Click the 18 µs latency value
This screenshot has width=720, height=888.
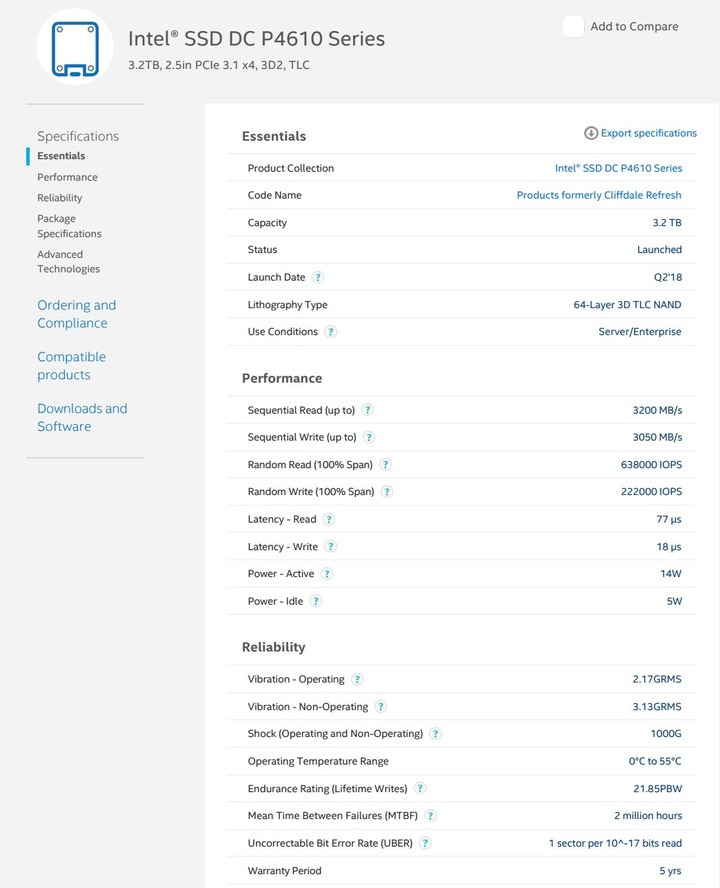(x=669, y=547)
